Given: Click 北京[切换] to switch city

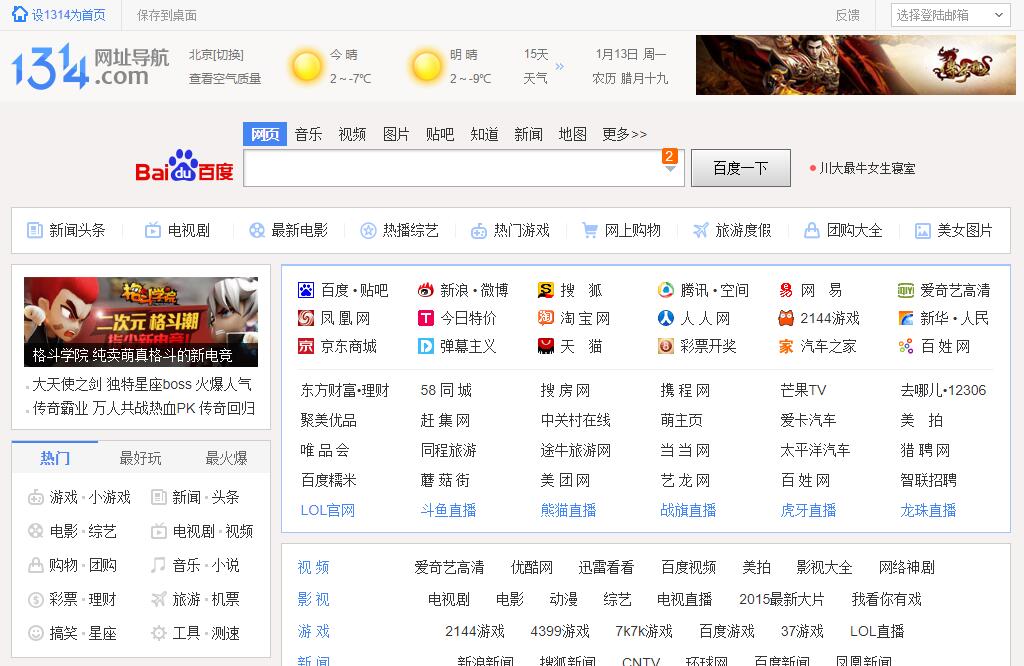Looking at the screenshot, I should coord(216,55).
